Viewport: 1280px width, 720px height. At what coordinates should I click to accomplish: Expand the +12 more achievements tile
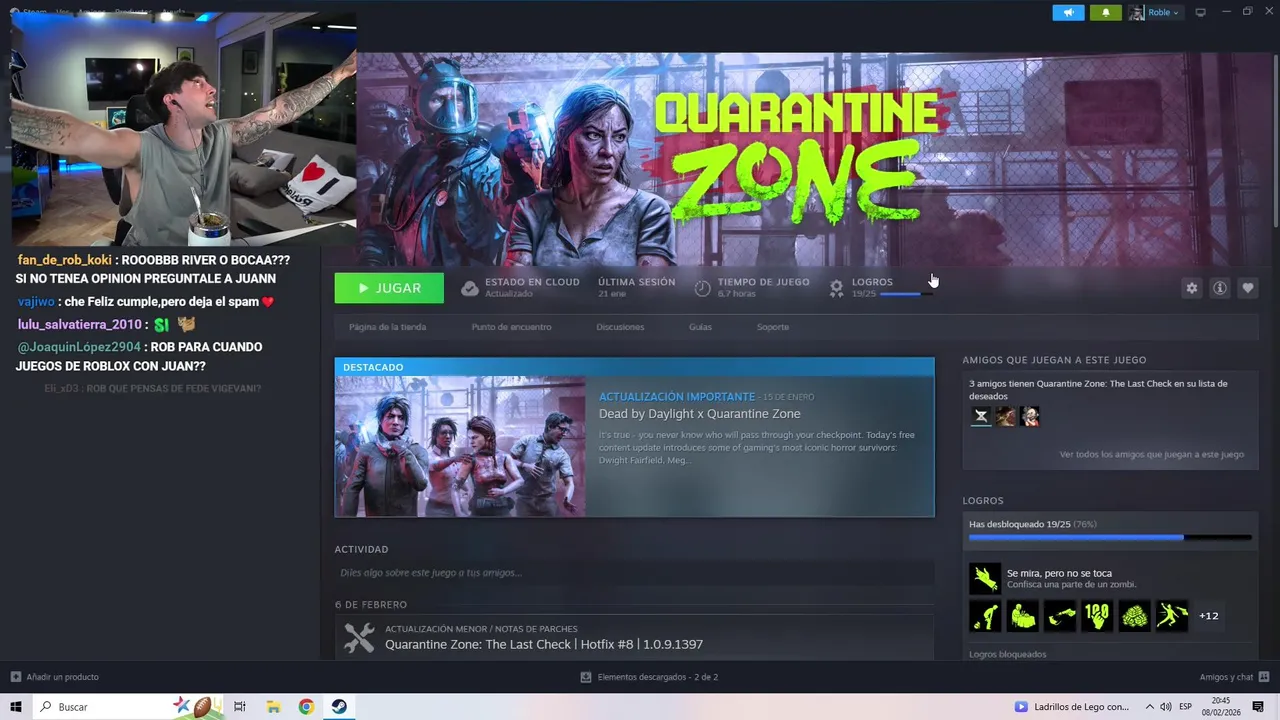(1209, 616)
